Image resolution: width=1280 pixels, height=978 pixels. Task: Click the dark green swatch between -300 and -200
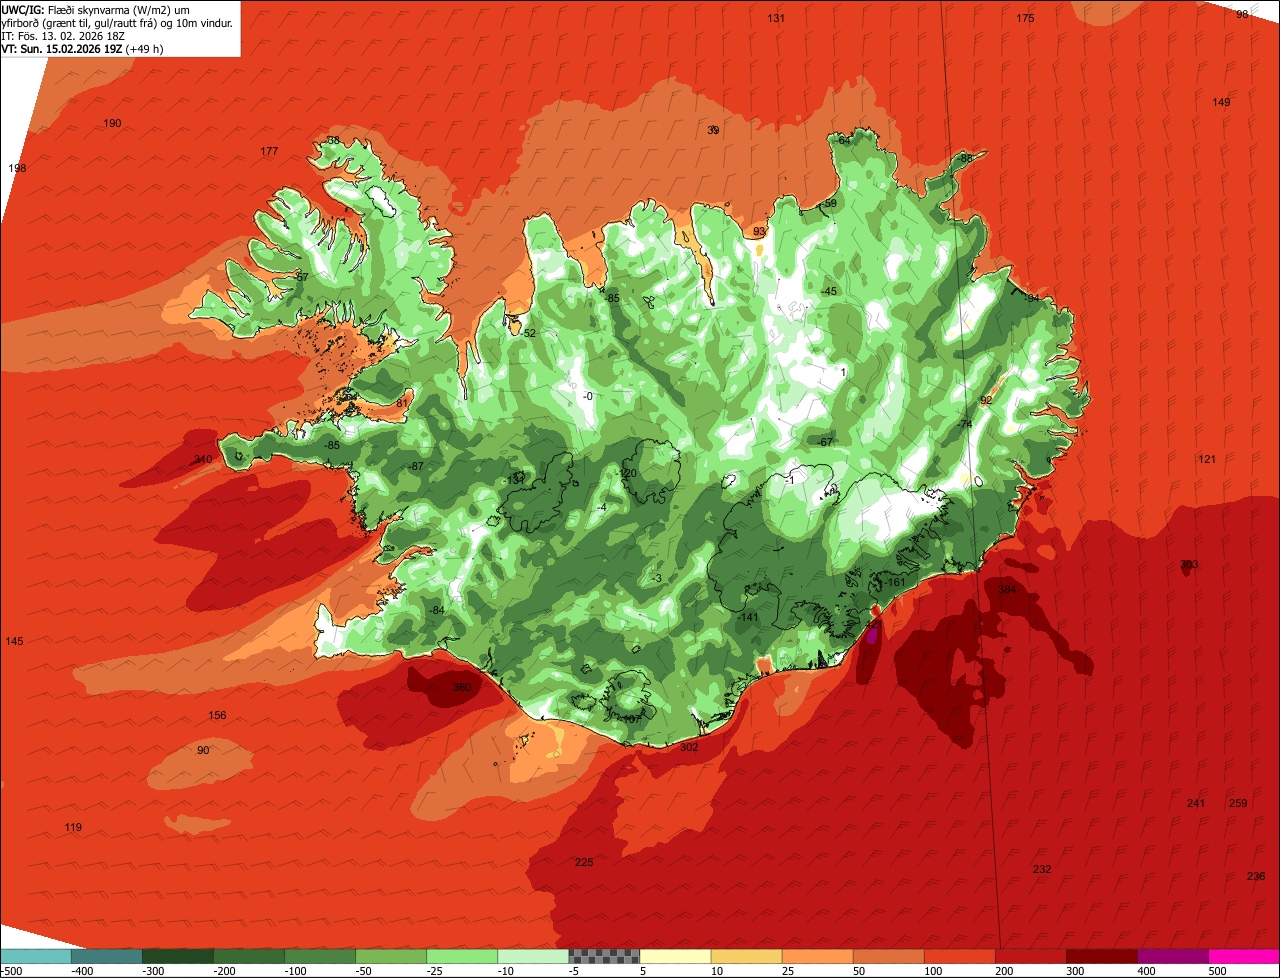click(178, 956)
